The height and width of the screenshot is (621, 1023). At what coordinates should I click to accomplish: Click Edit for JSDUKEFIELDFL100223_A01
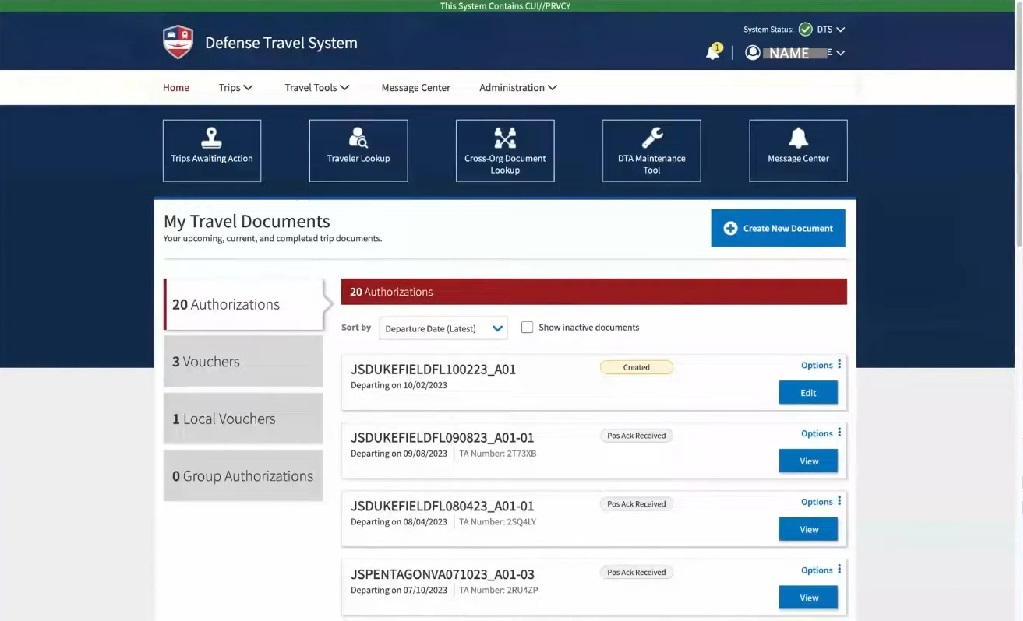click(808, 393)
